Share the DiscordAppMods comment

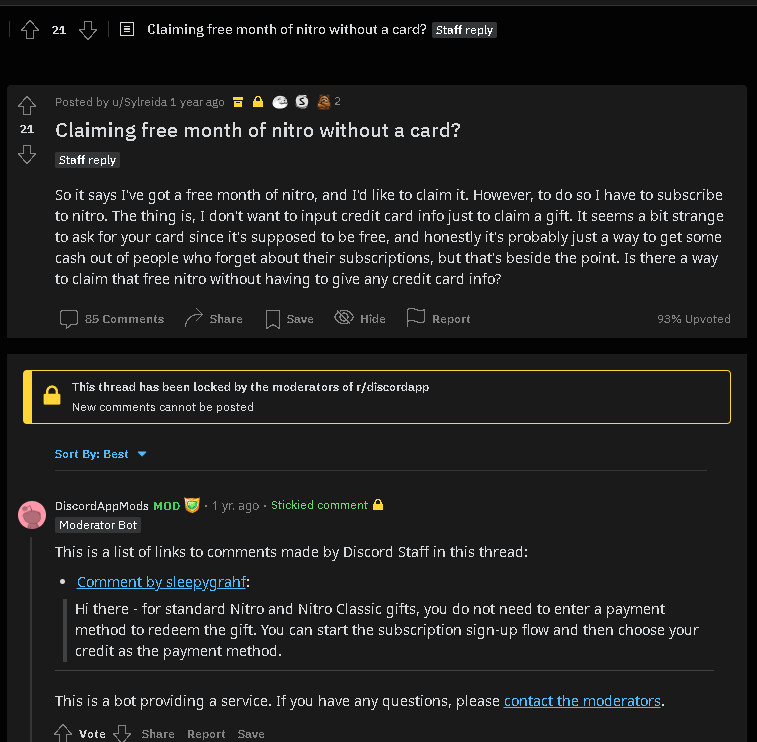click(158, 734)
